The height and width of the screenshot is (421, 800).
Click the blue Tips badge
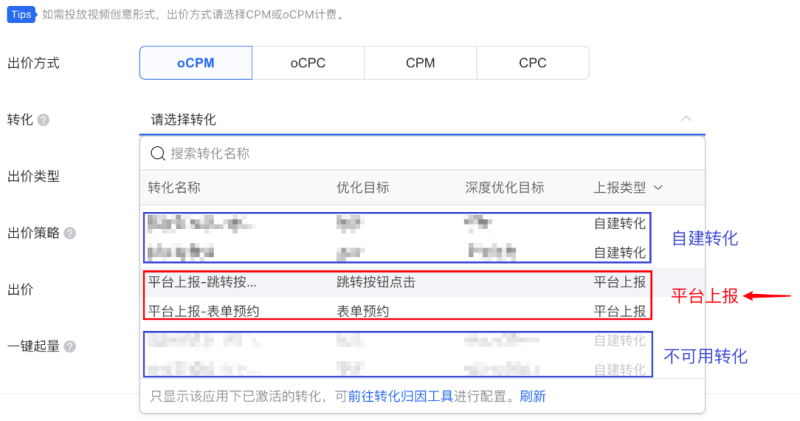[x=21, y=14]
